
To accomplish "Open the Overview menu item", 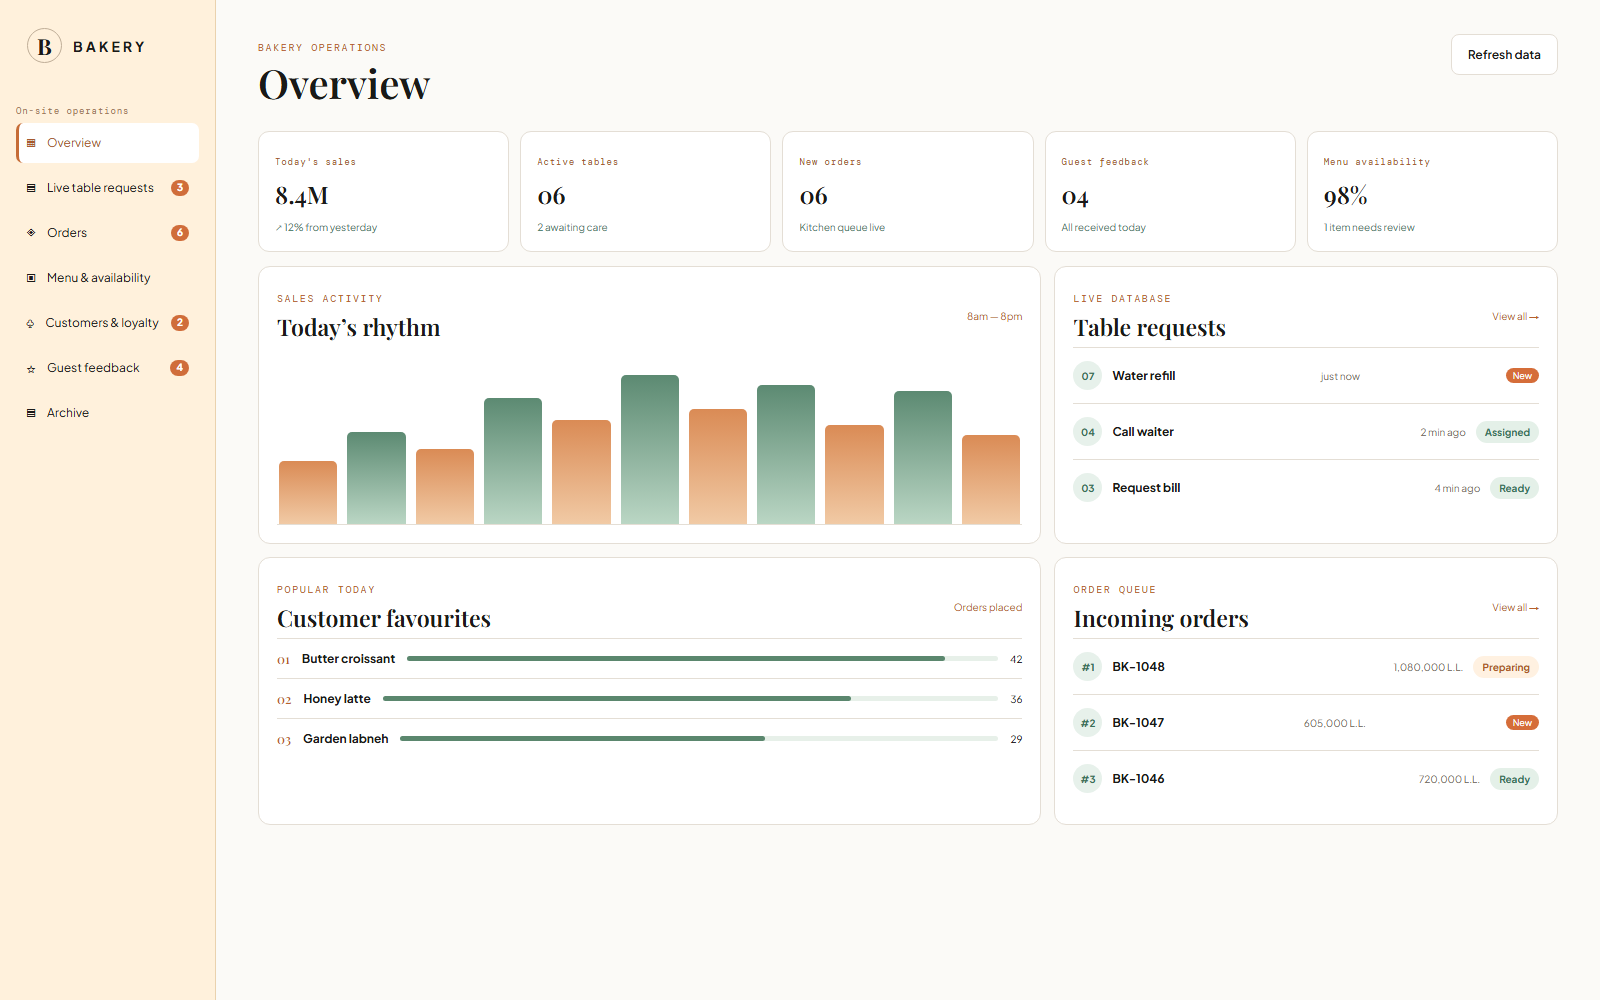I will click(x=108, y=143).
